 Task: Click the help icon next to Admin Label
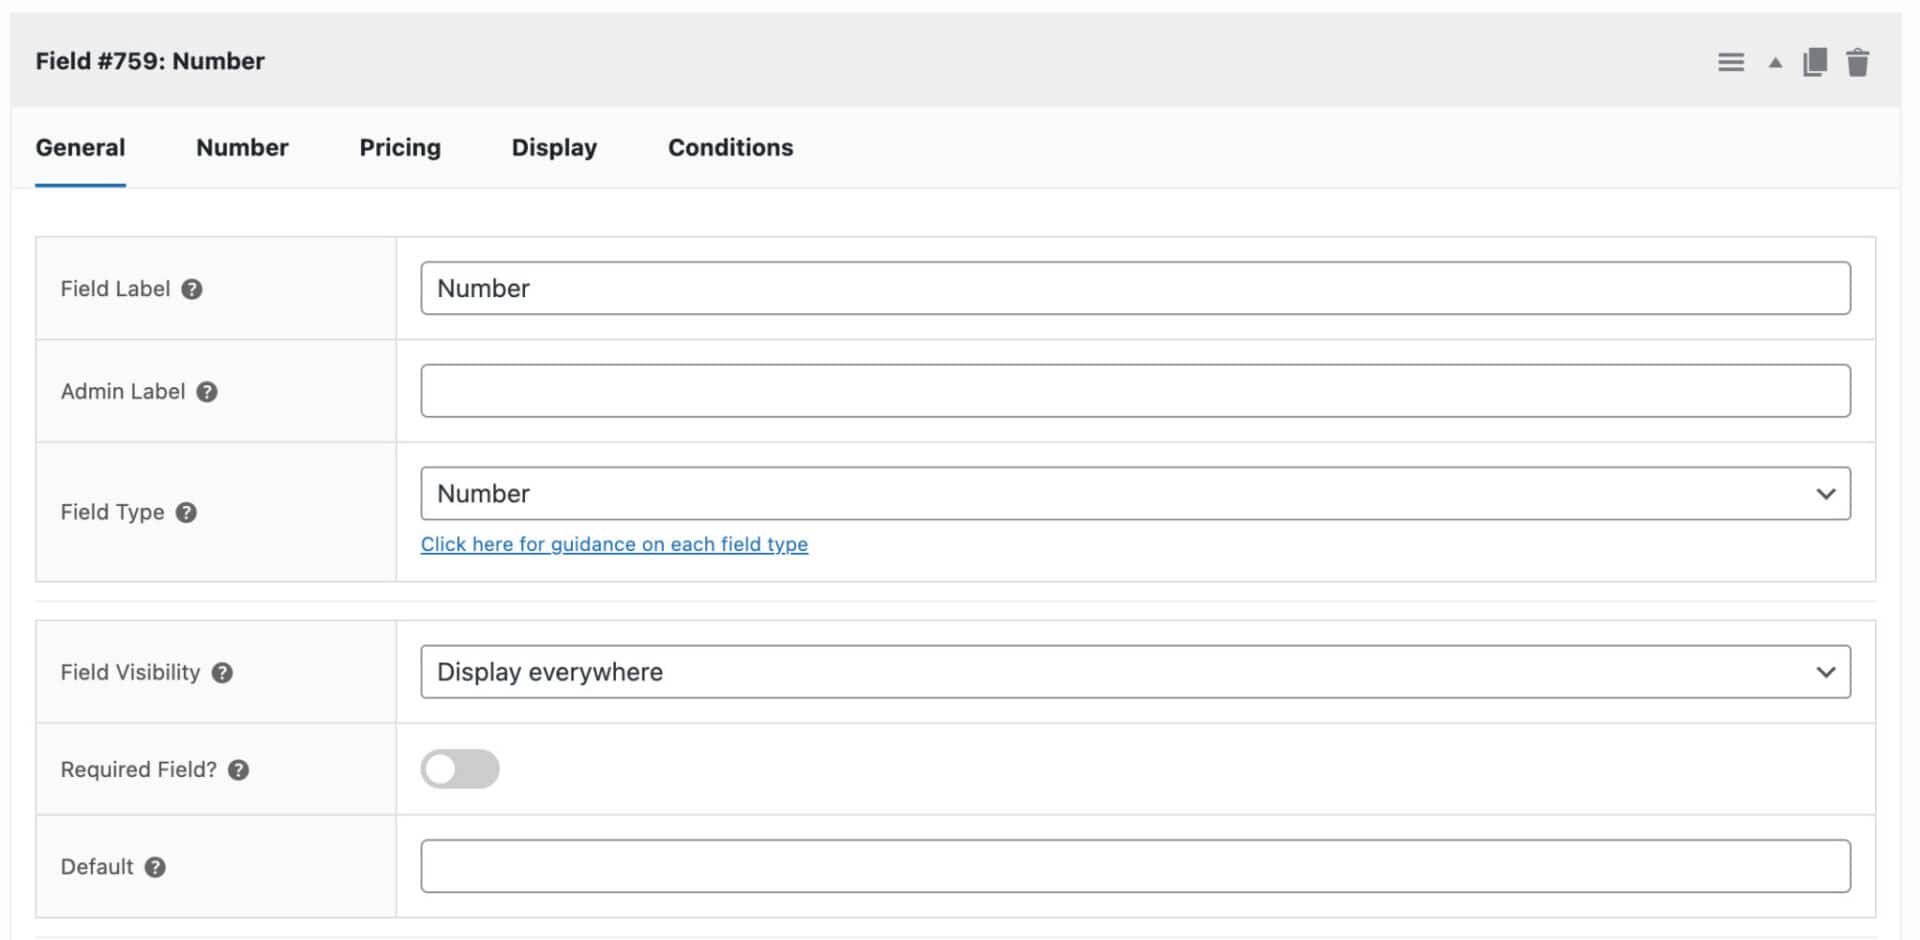click(207, 392)
